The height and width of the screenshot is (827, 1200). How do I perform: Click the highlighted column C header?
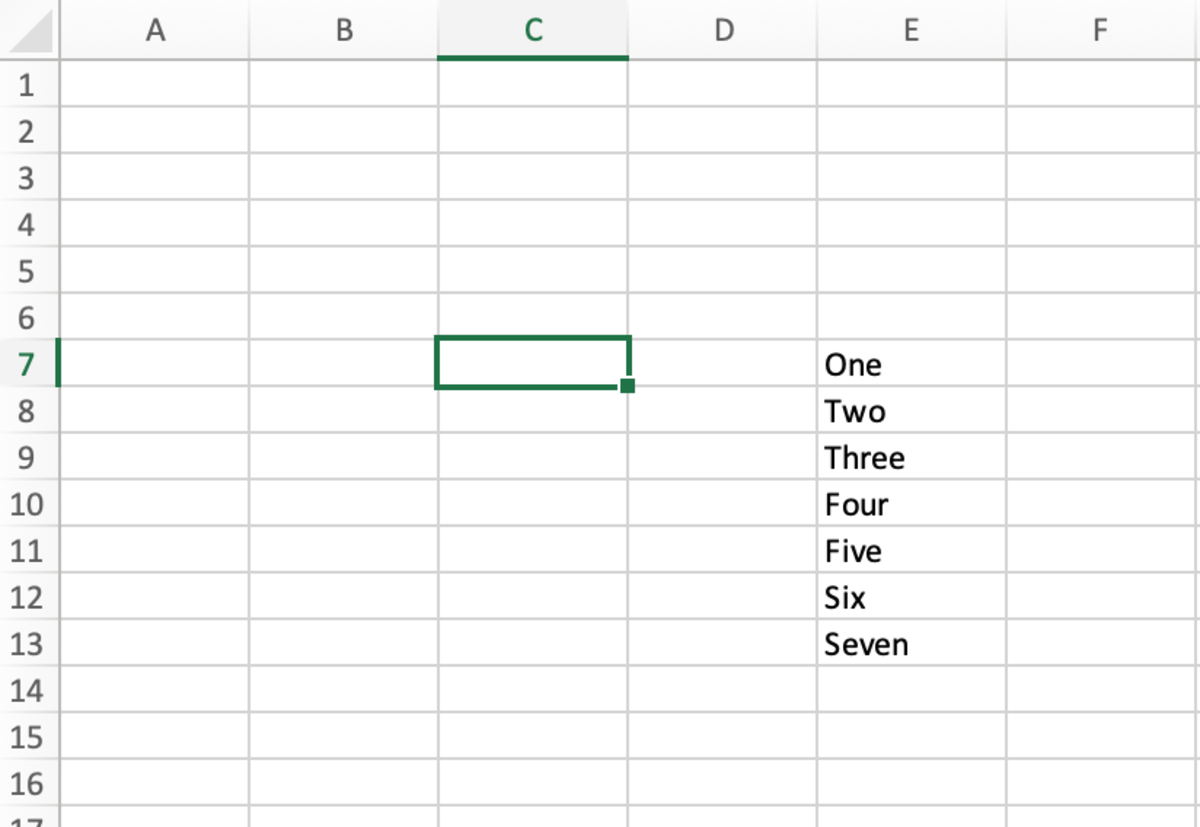533,31
